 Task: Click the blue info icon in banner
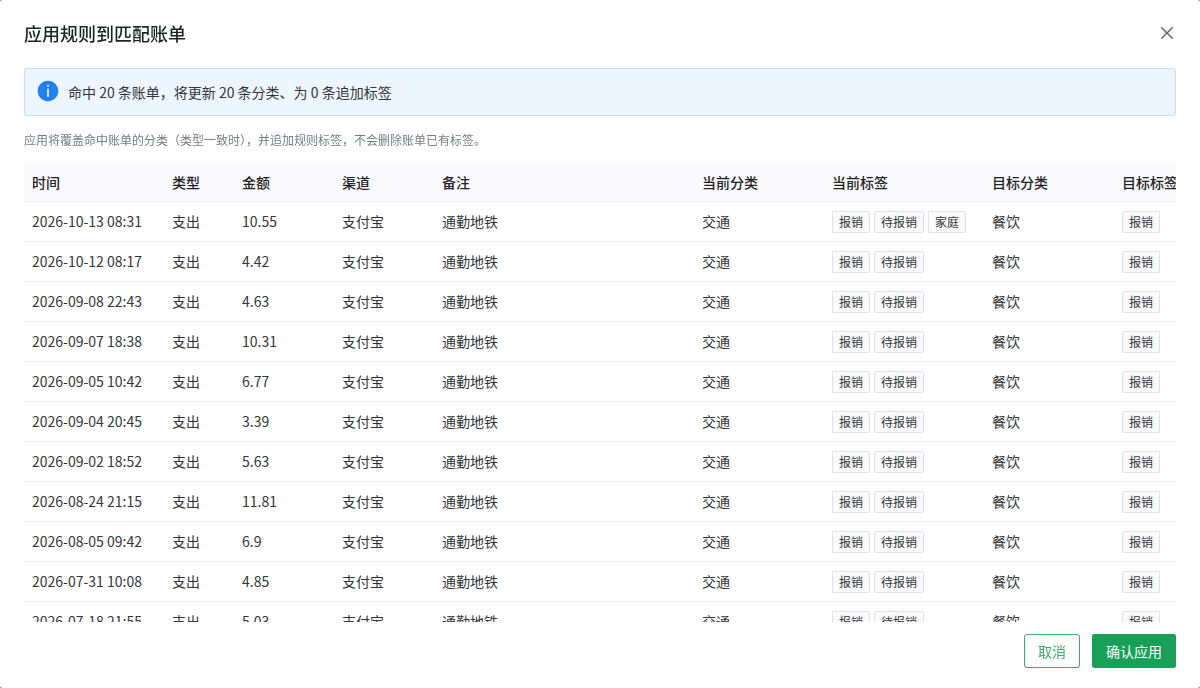click(x=48, y=91)
